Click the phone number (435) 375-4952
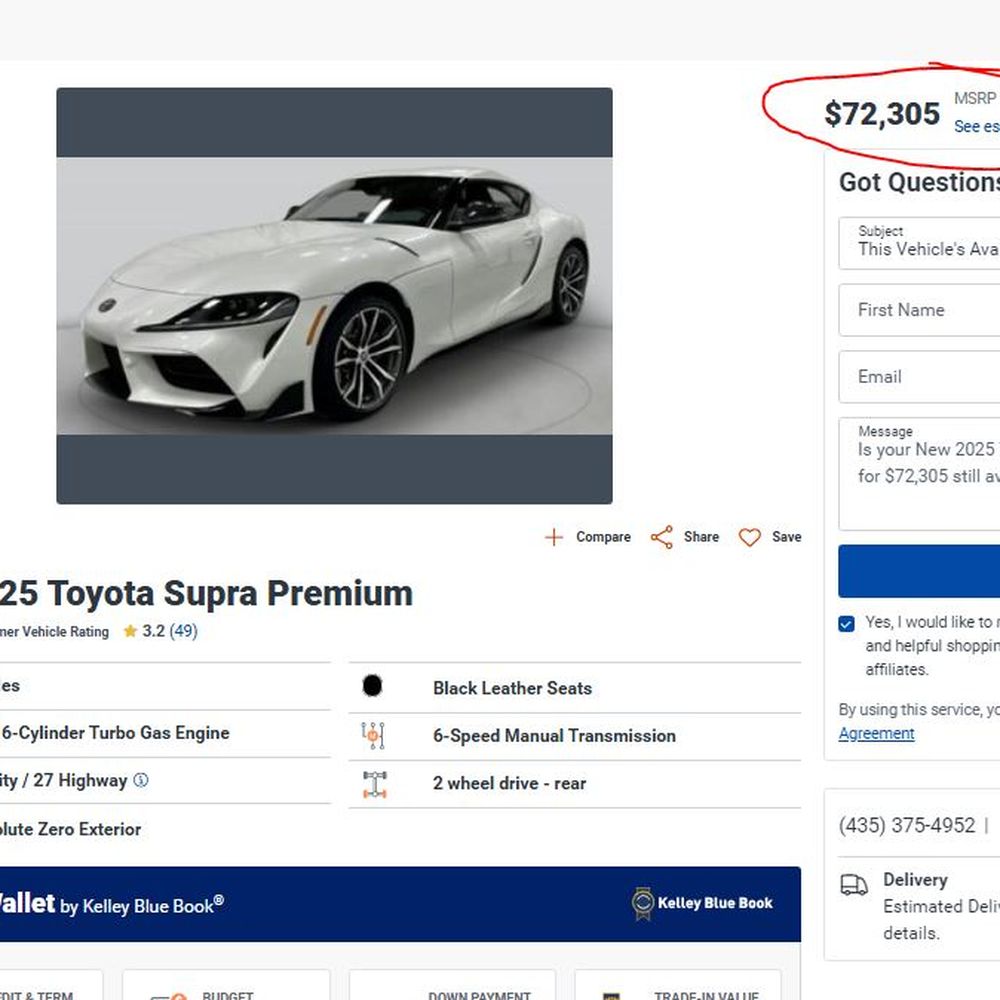This screenshot has height=1000, width=1000. [x=907, y=825]
